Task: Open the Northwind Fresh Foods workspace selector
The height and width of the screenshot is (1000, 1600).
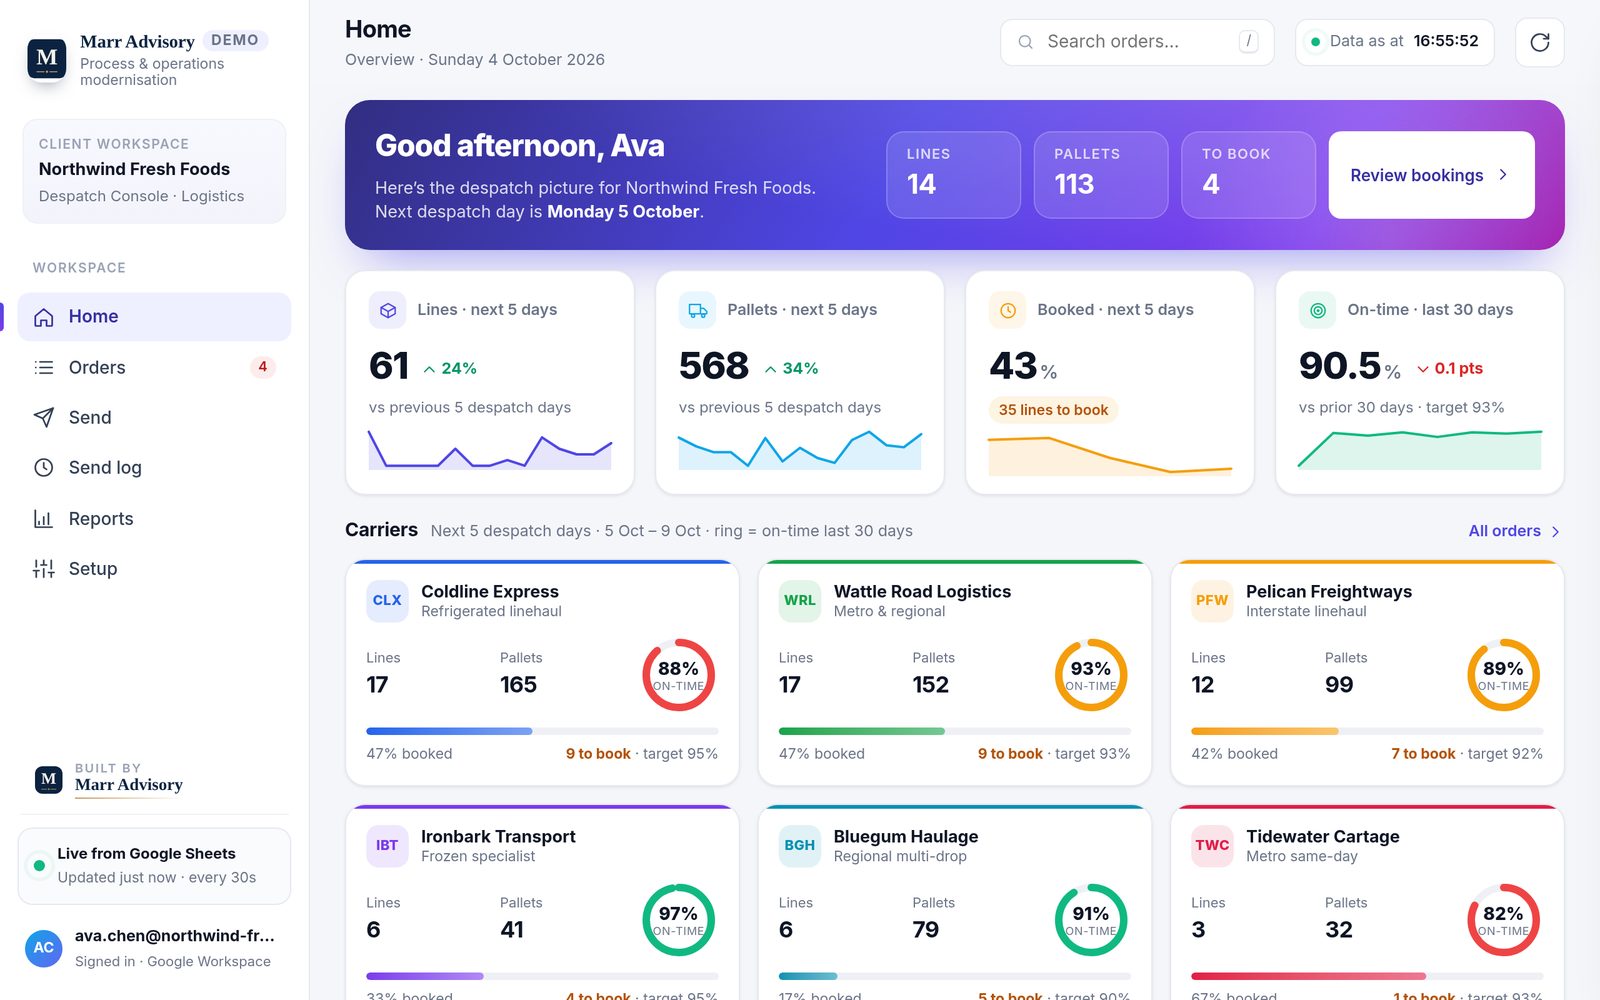Action: (x=154, y=171)
